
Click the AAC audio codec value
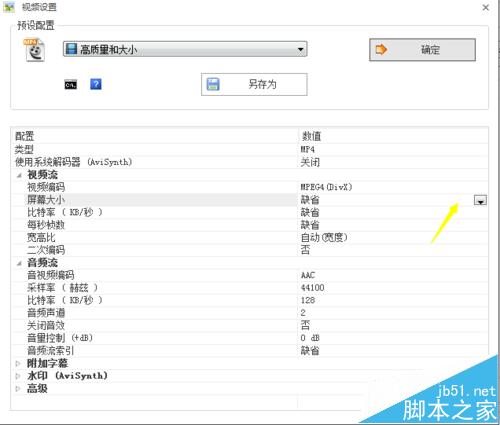(x=308, y=275)
